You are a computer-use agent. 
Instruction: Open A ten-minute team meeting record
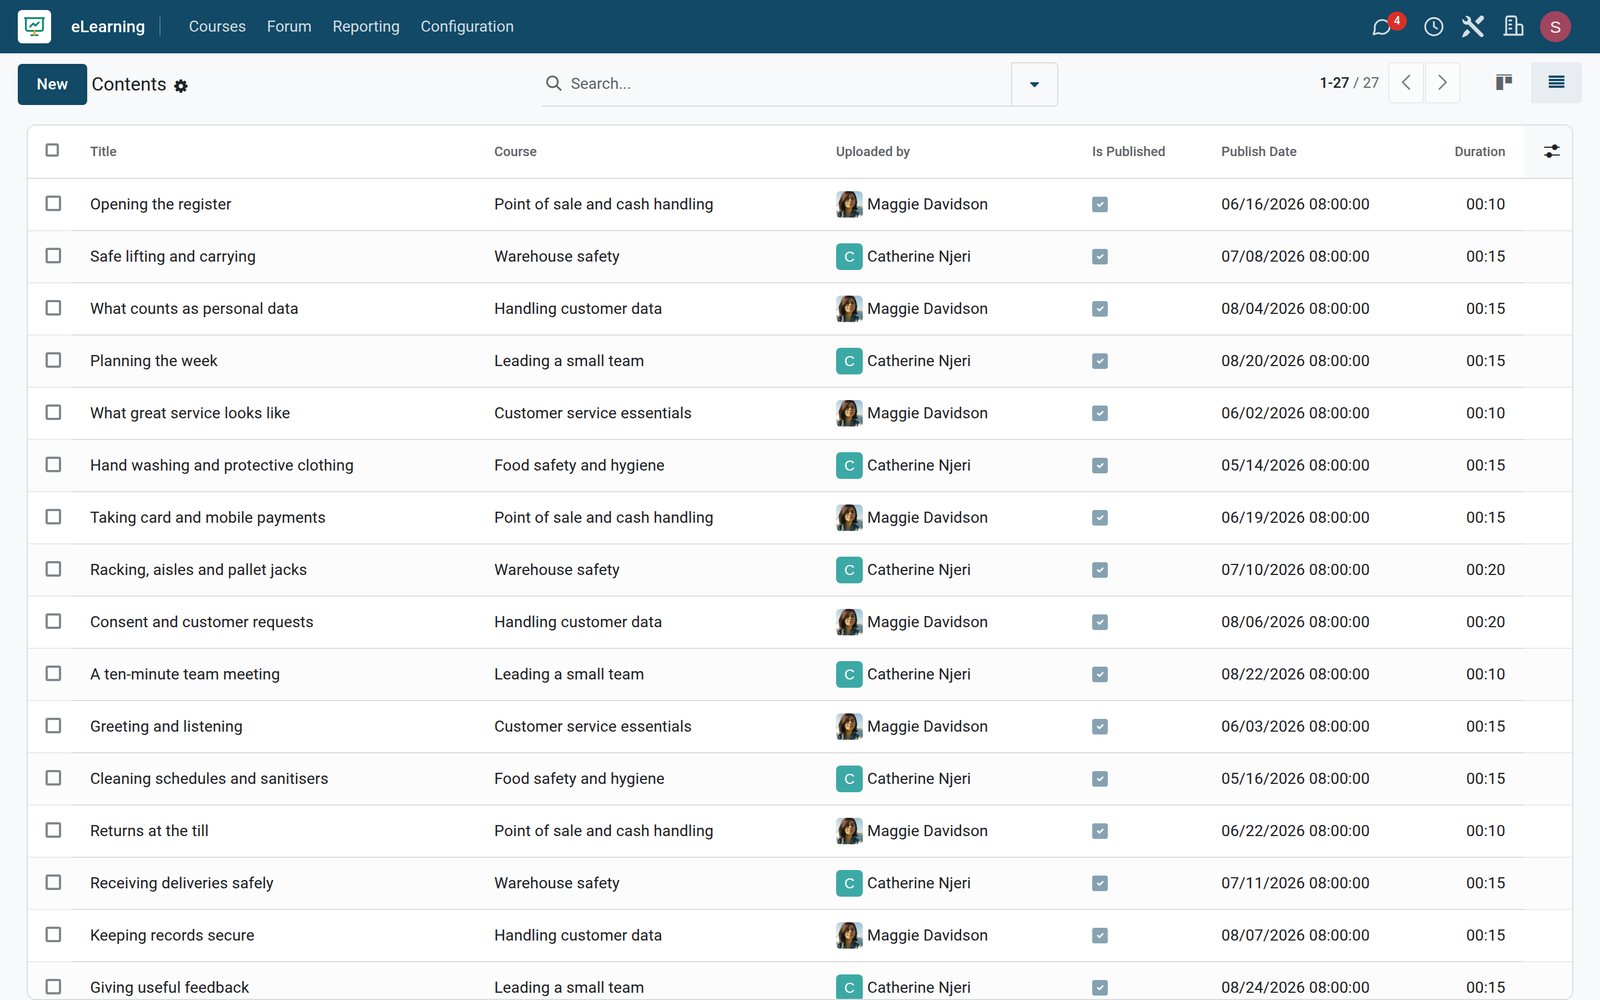(x=185, y=674)
